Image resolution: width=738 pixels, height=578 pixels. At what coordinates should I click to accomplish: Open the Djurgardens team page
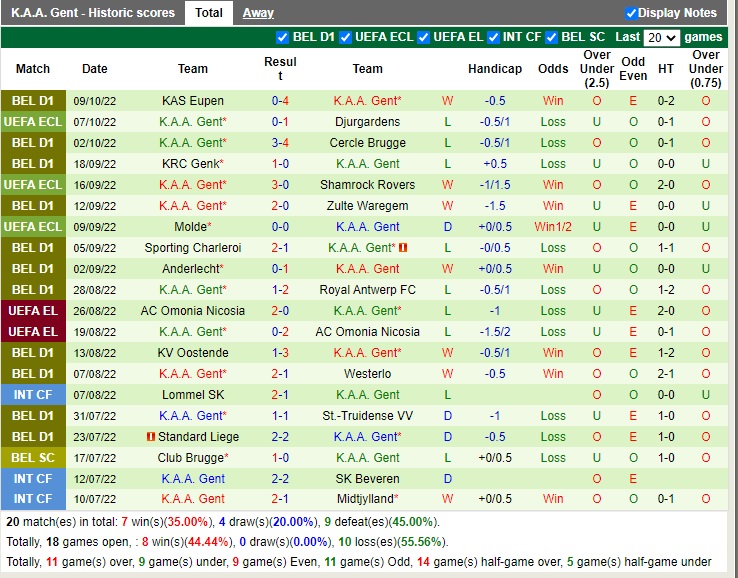click(367, 122)
